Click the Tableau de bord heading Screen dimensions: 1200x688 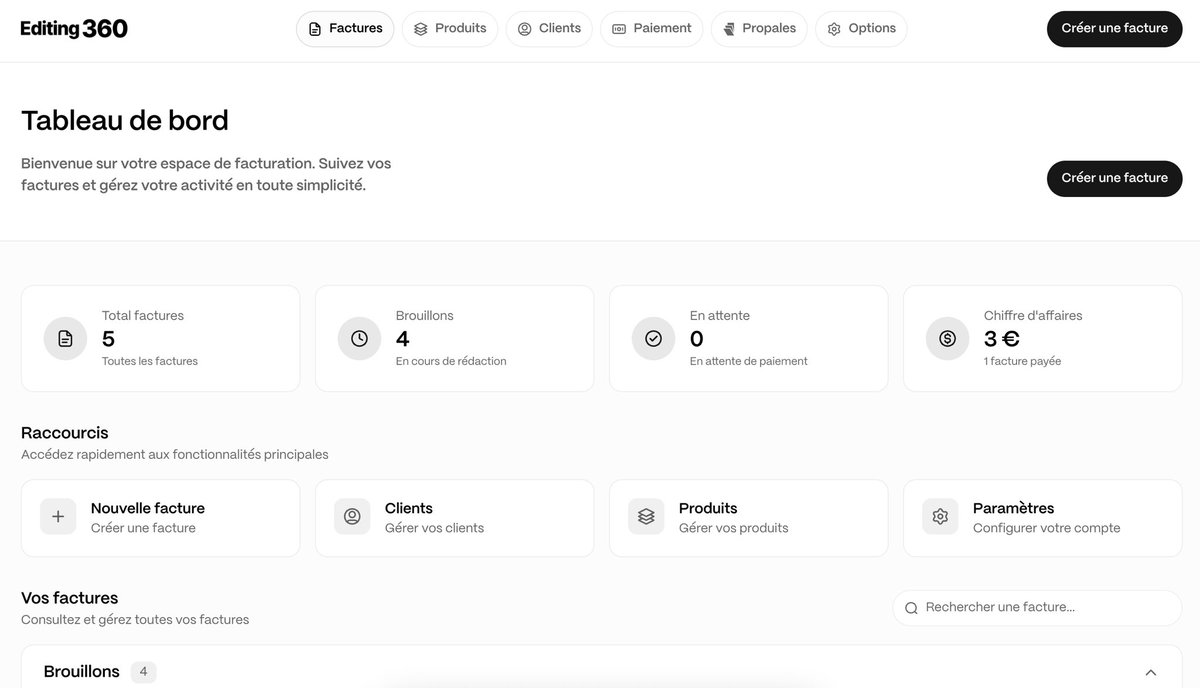click(x=125, y=121)
